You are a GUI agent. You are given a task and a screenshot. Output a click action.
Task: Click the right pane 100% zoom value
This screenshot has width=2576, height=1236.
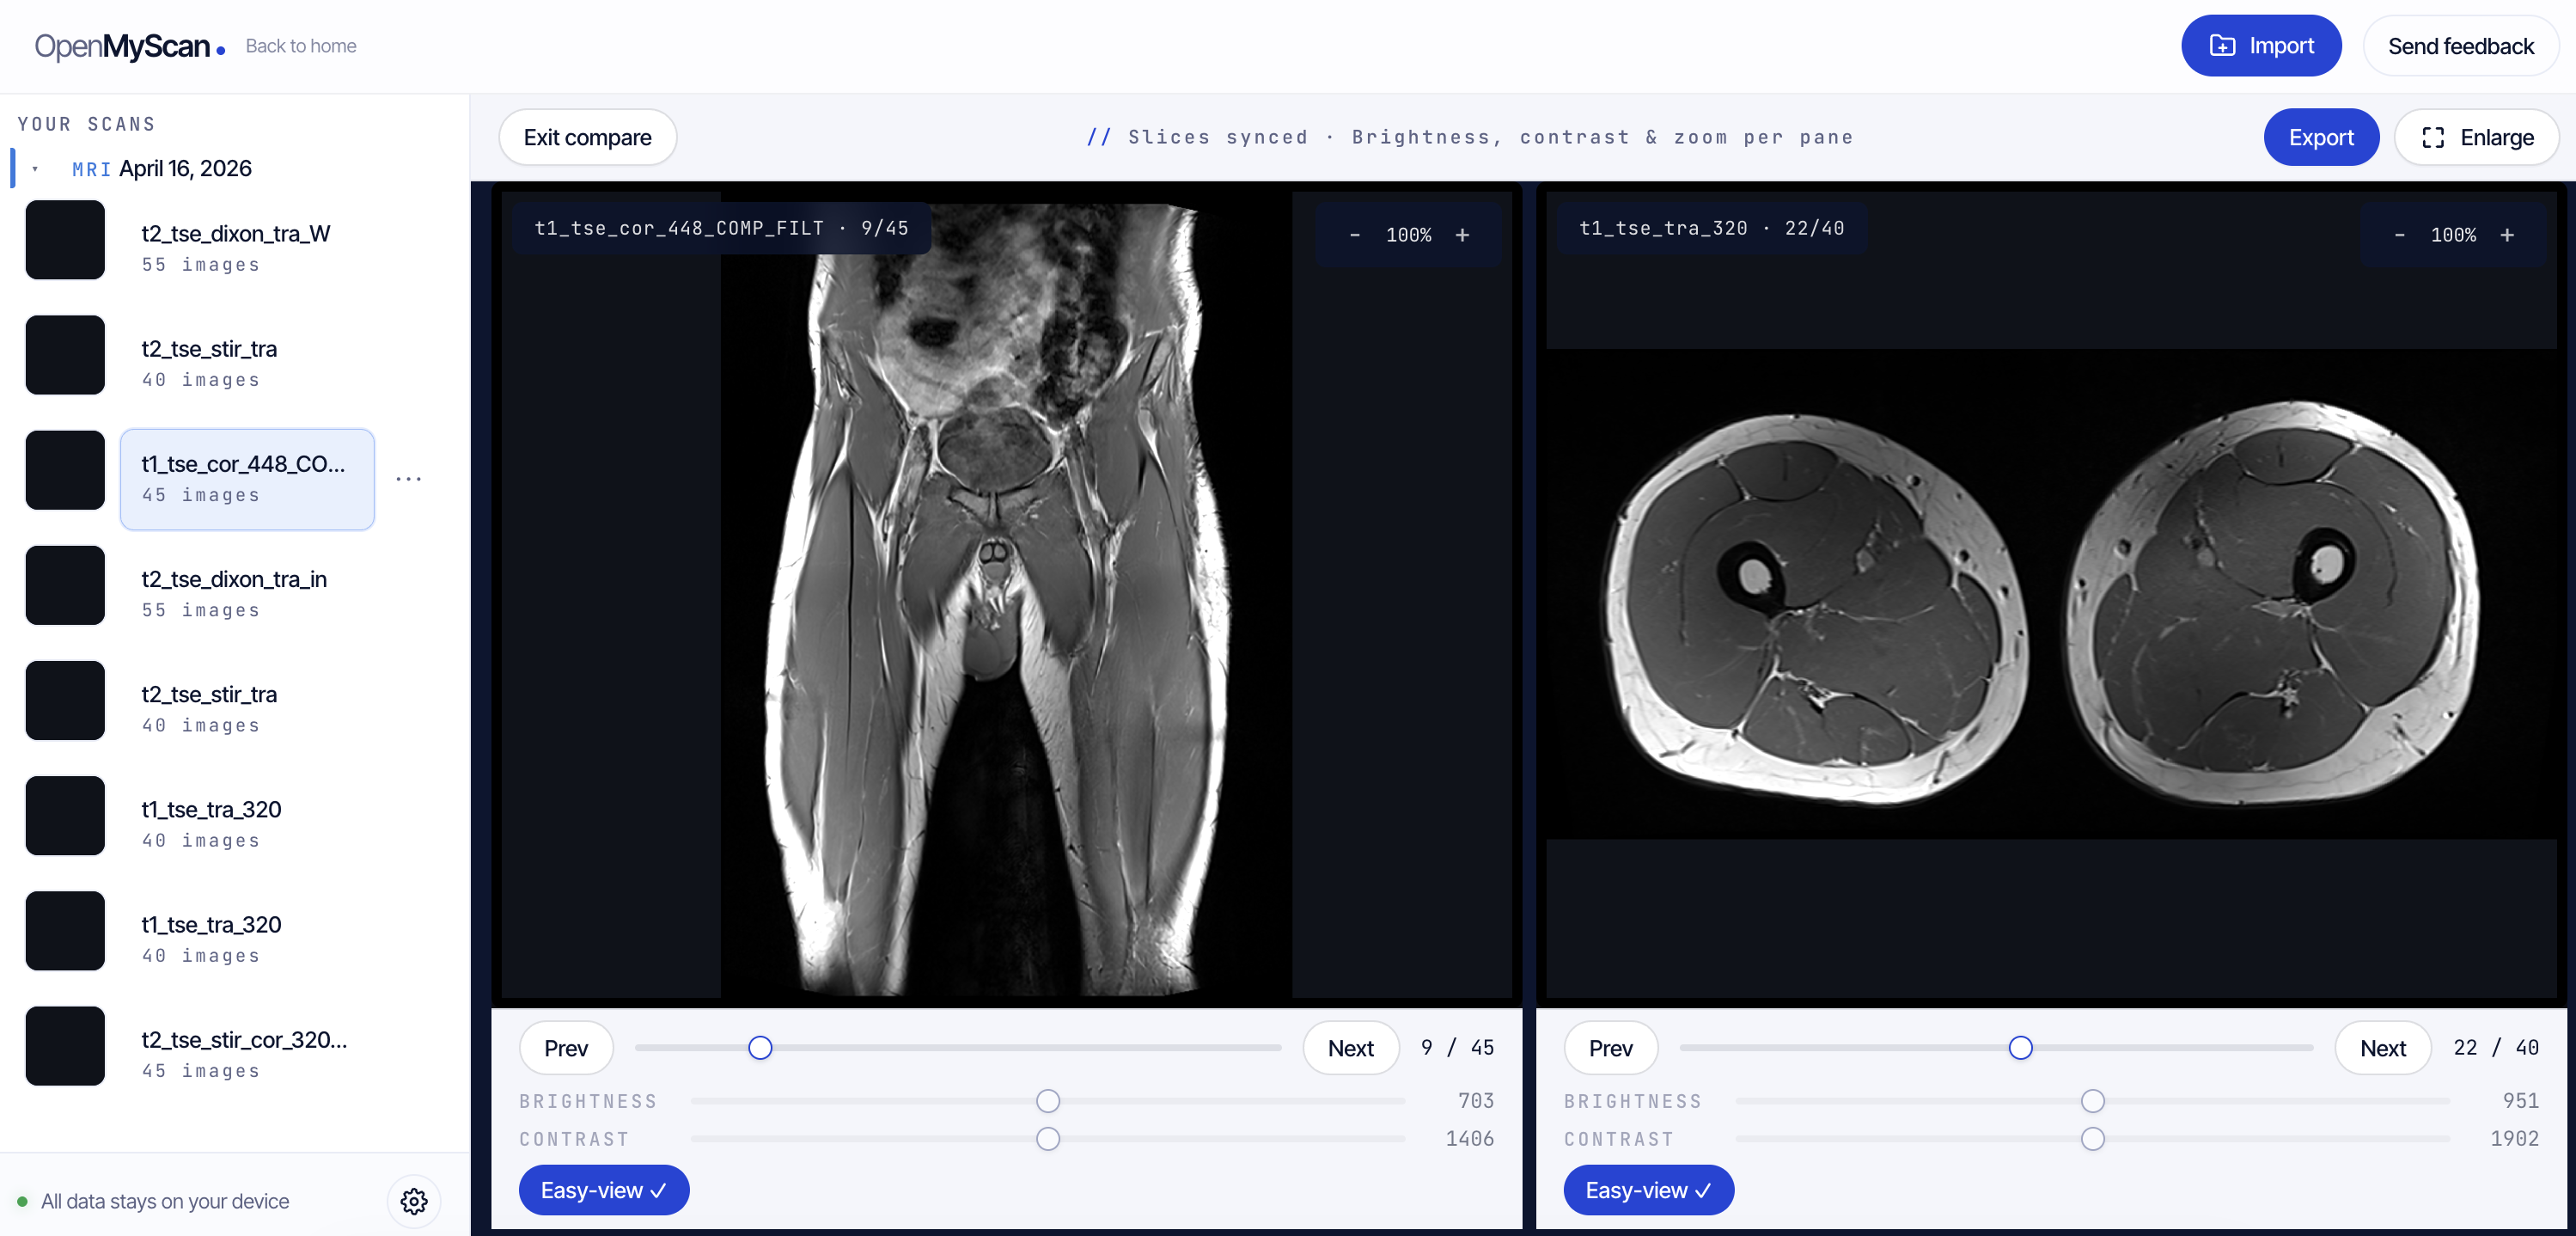point(2453,235)
